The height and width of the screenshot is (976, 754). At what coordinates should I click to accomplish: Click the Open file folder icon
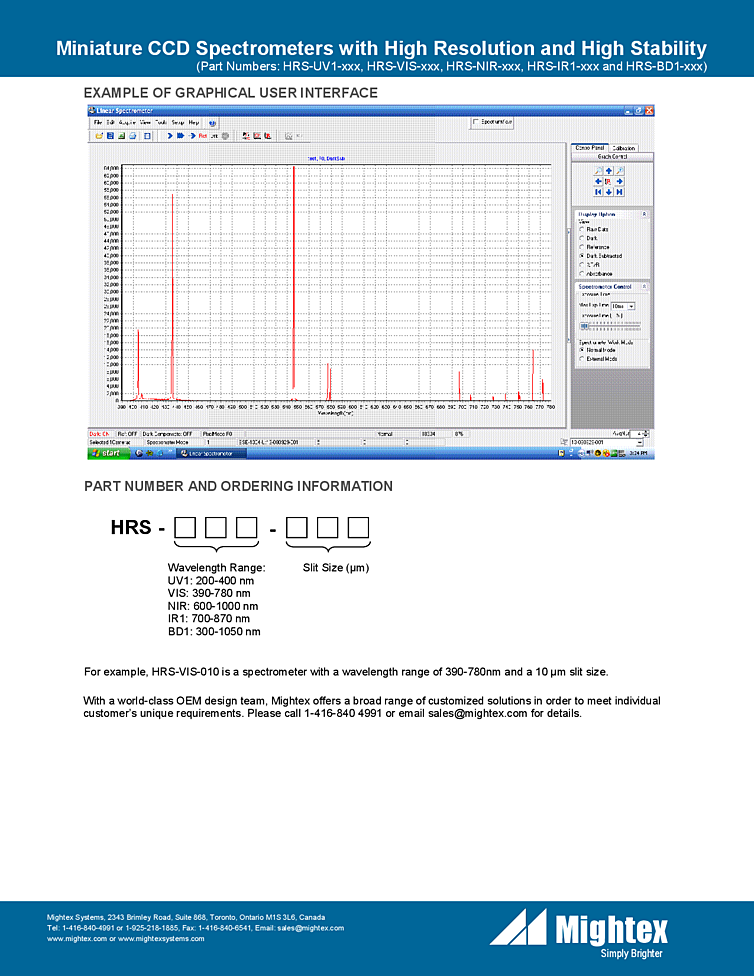pos(99,136)
